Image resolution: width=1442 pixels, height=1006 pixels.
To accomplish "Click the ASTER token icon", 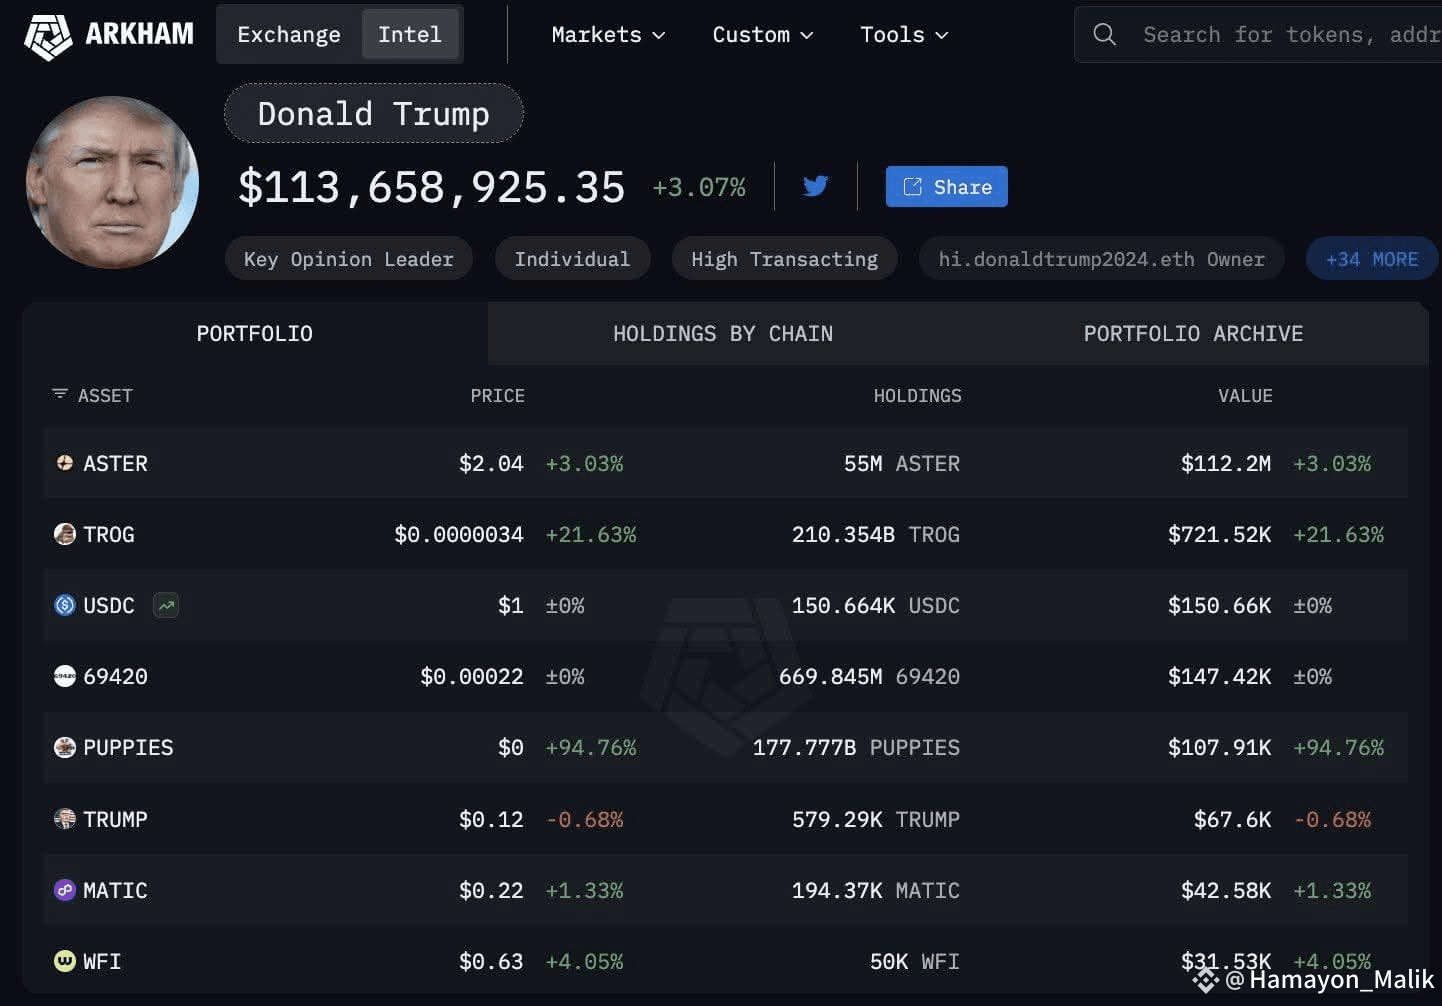I will 65,463.
